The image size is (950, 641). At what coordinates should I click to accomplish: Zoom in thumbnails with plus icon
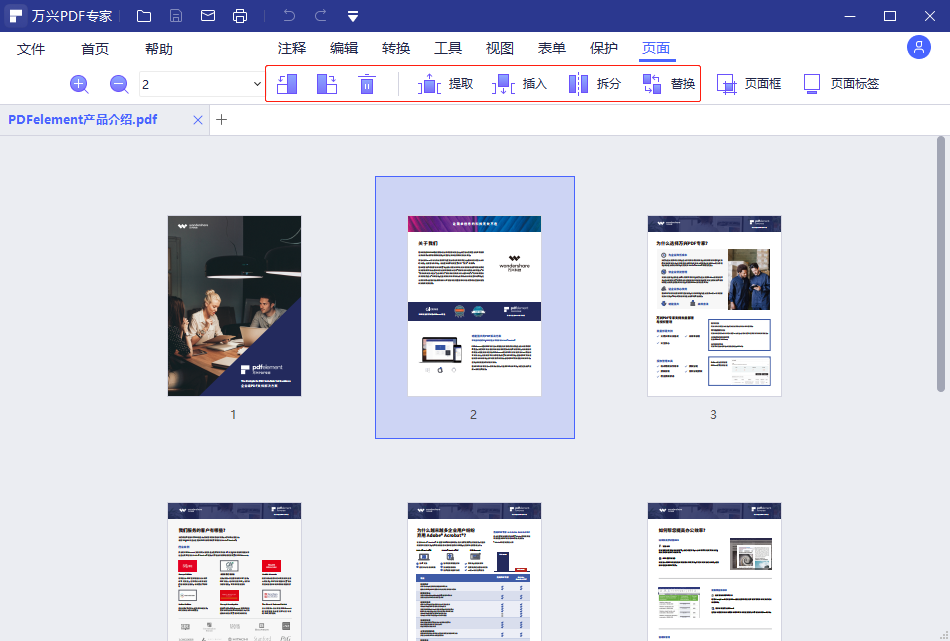[x=79, y=84]
